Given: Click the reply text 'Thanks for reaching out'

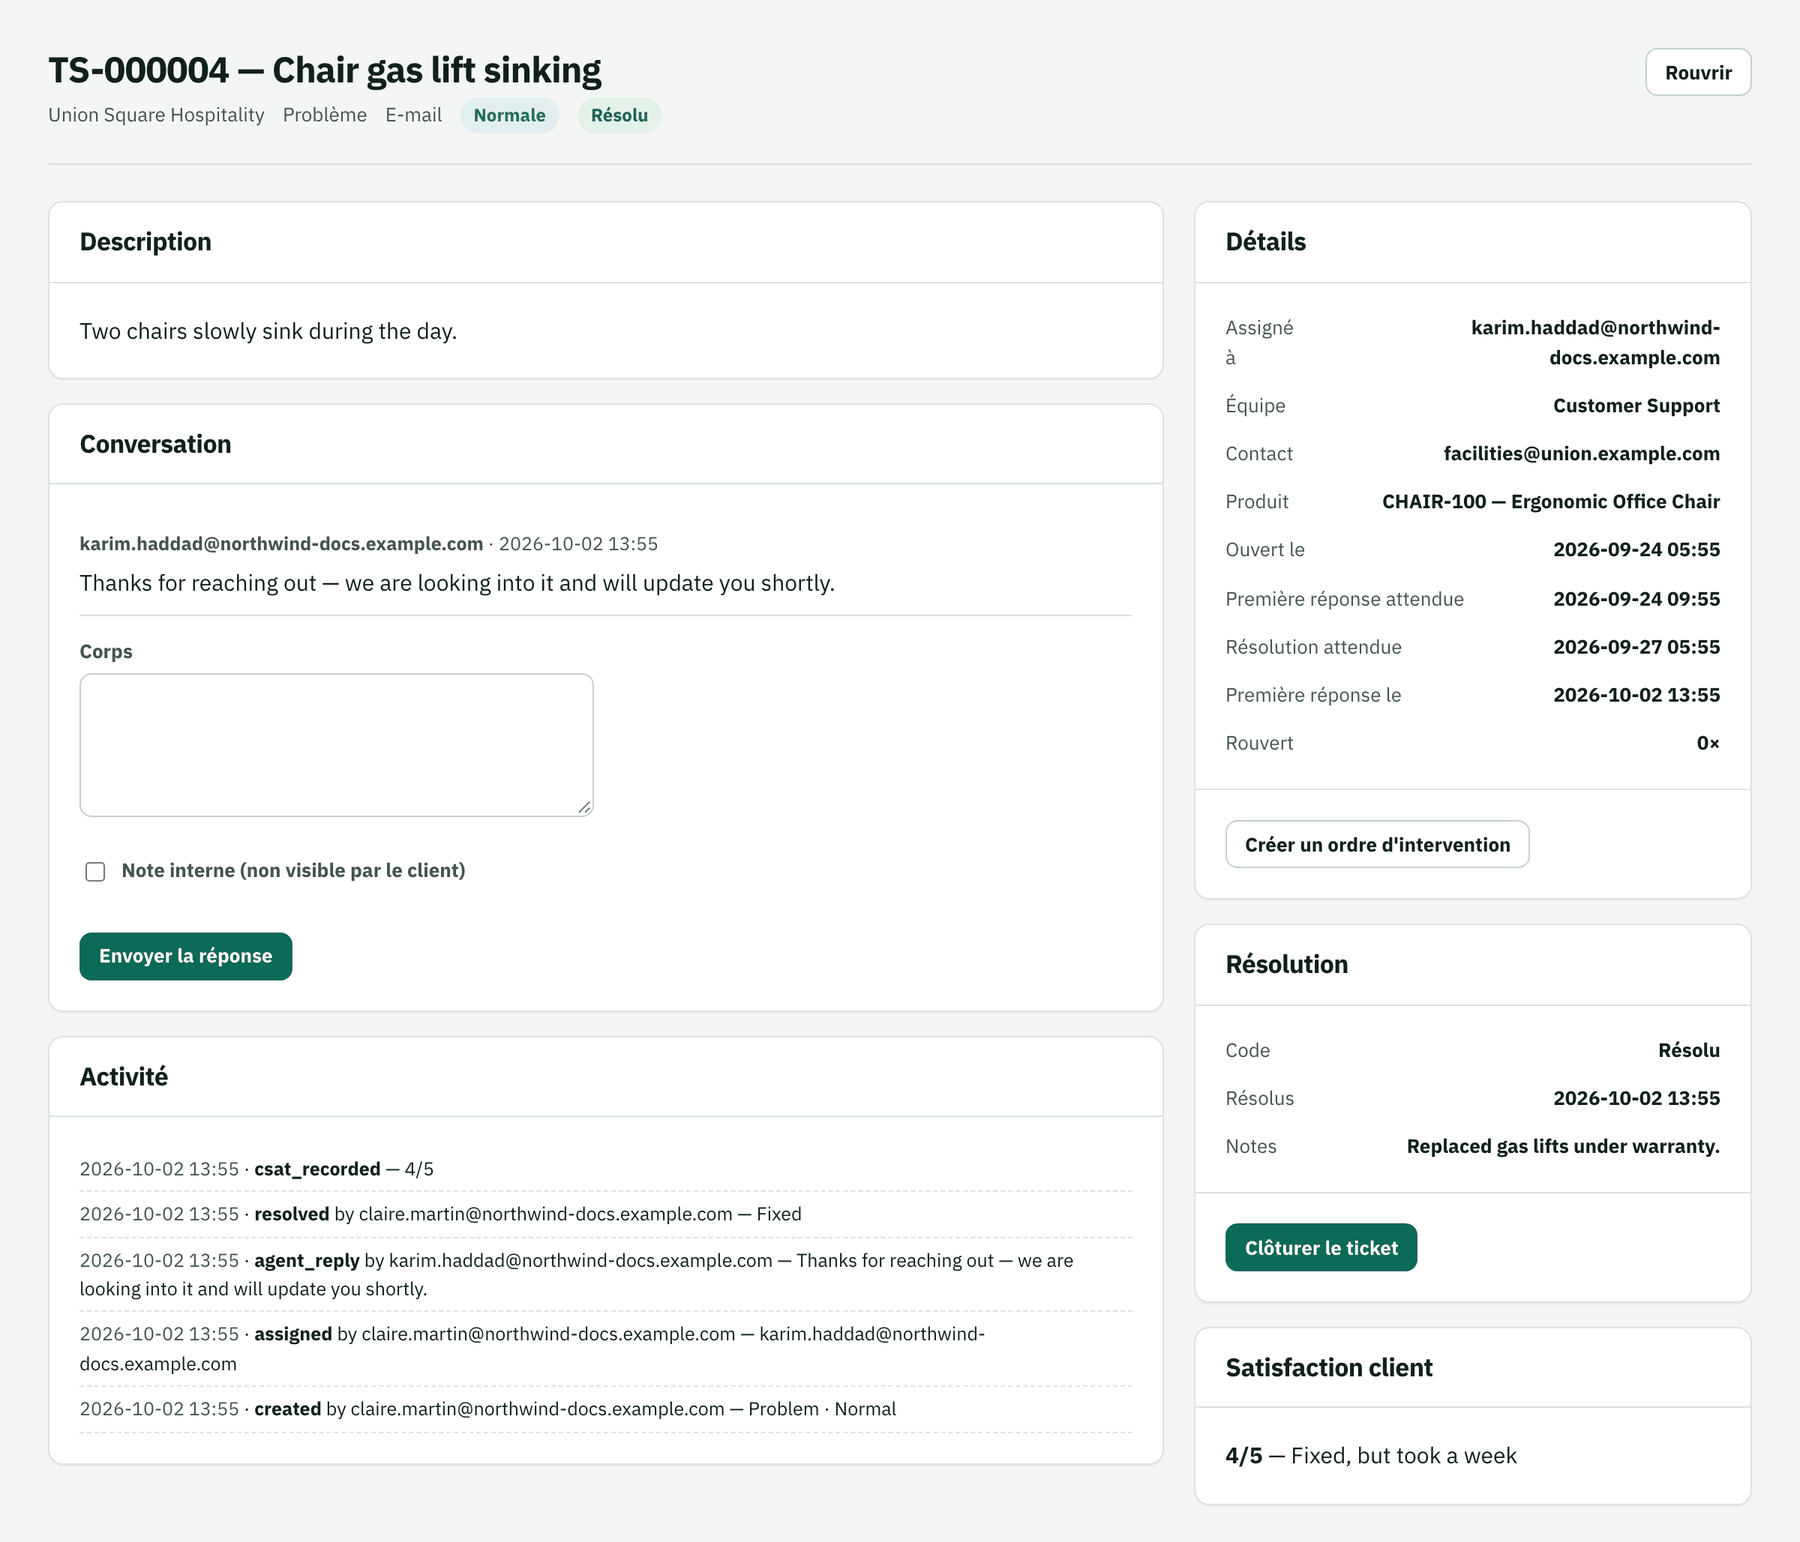Looking at the screenshot, I should pyautogui.click(x=457, y=583).
